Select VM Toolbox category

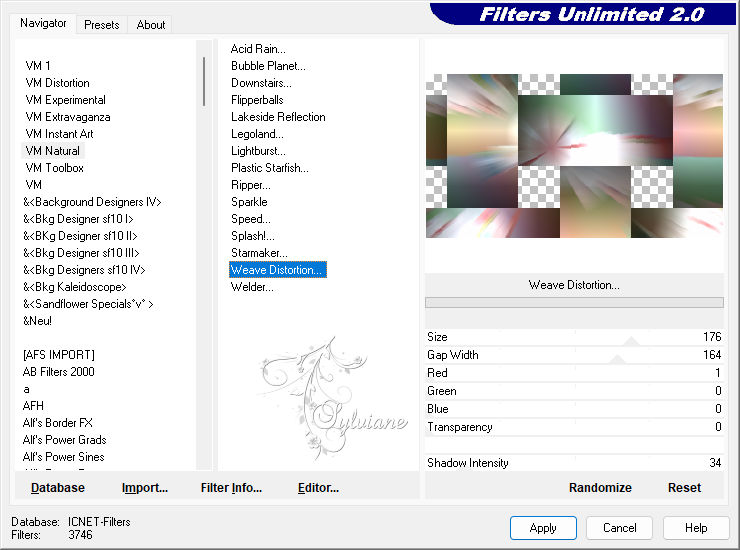[x=55, y=168]
